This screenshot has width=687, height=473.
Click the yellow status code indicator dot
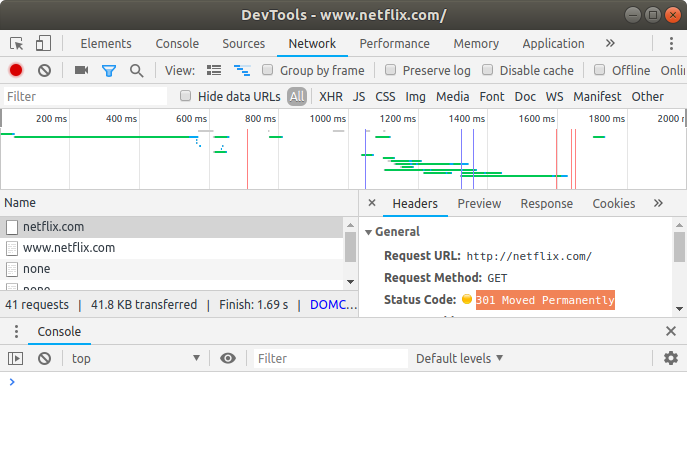467,299
